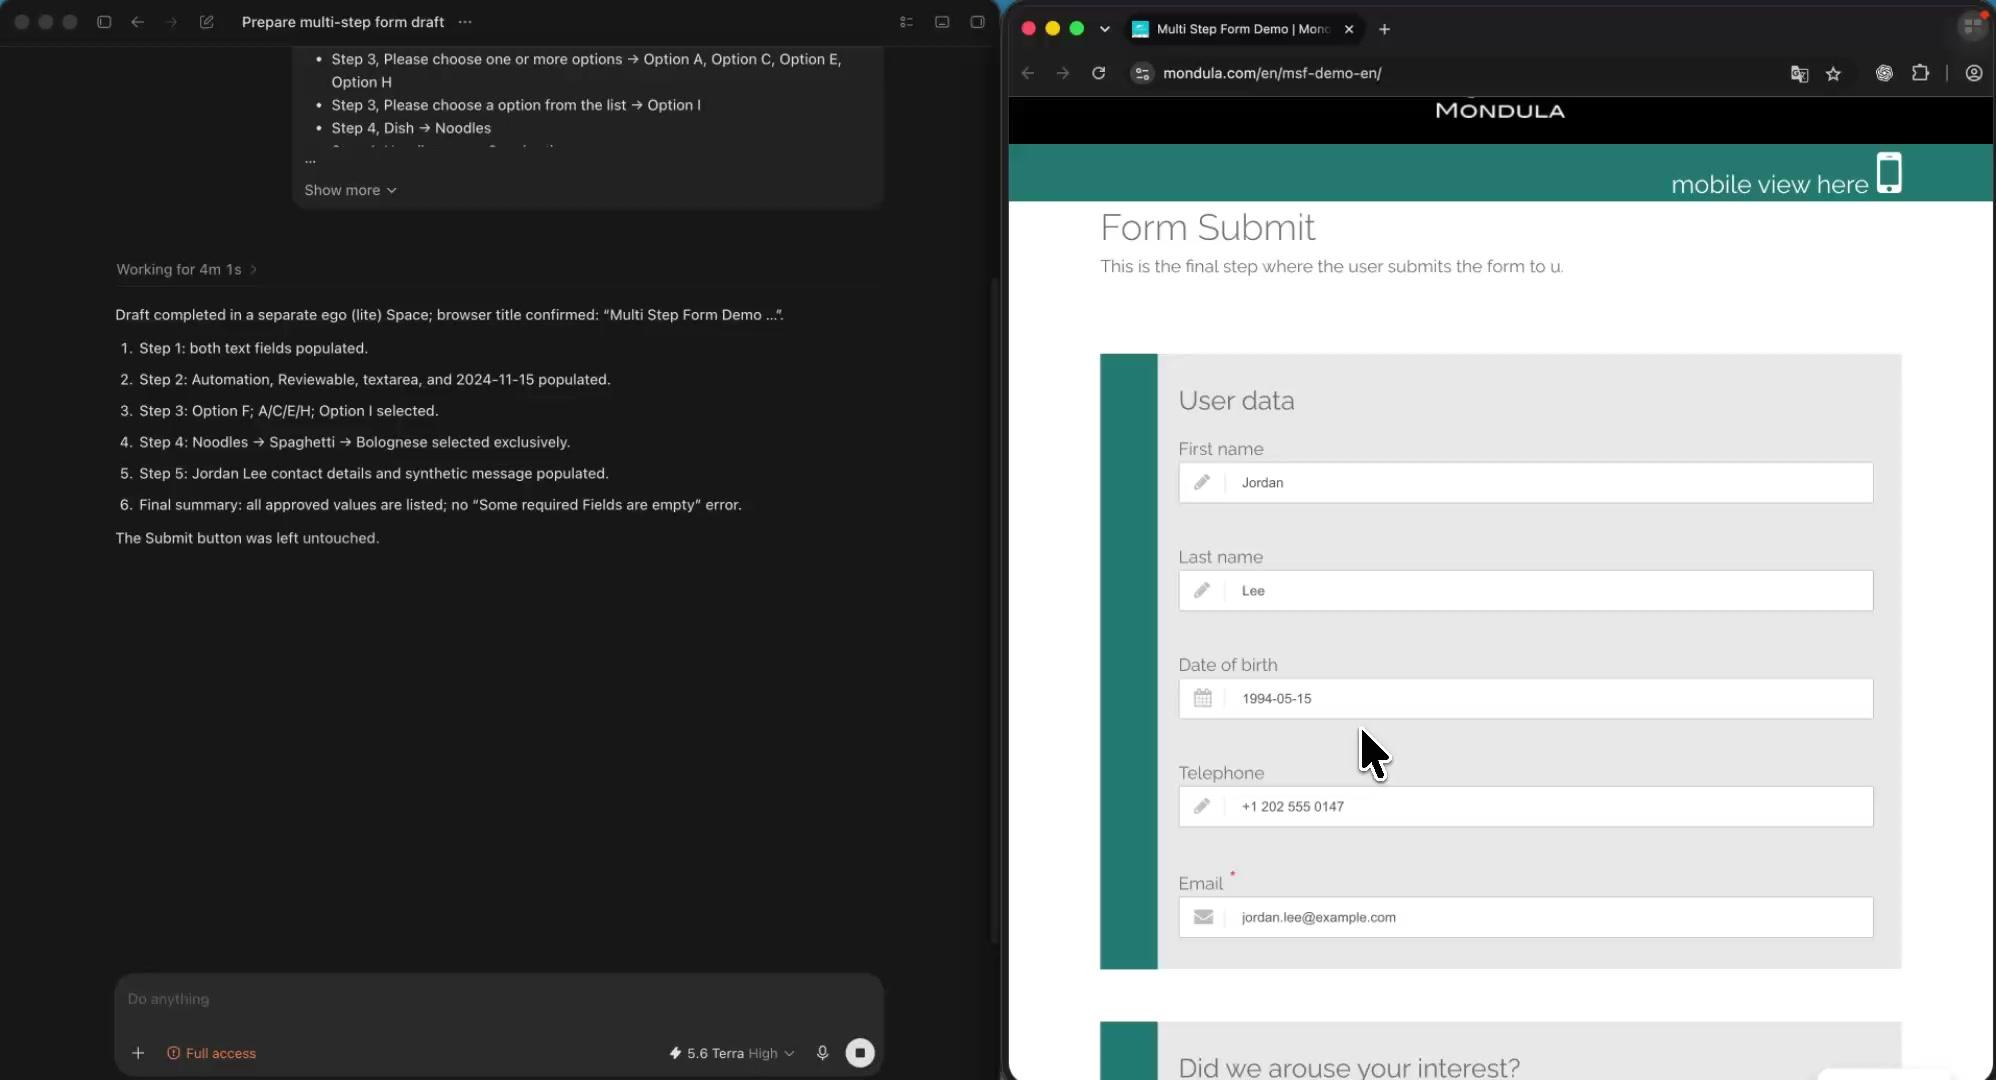Click the calendar icon in Date of birth
1996x1080 pixels.
click(x=1202, y=698)
